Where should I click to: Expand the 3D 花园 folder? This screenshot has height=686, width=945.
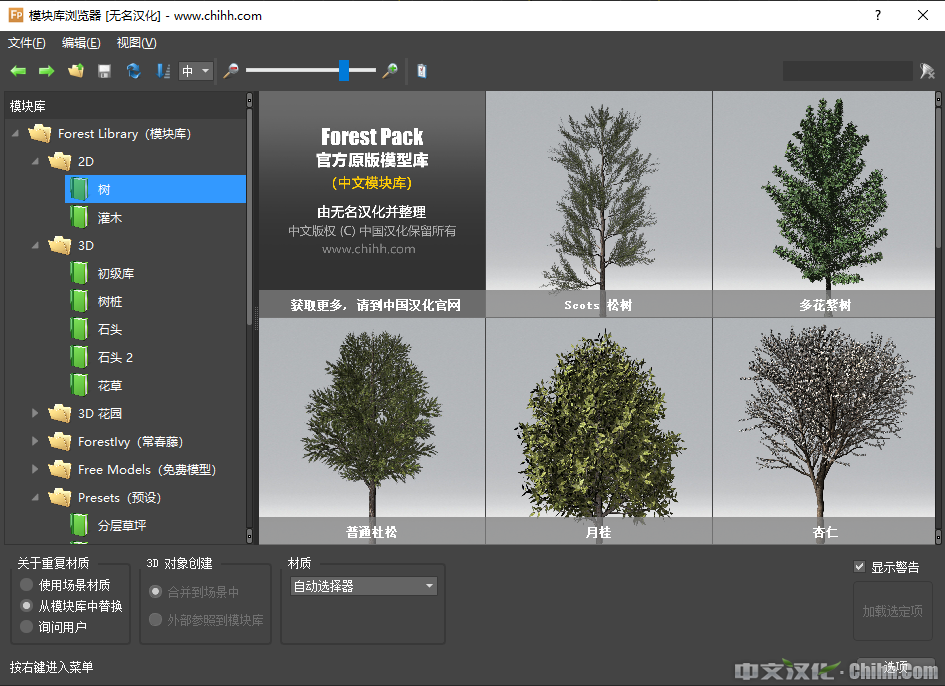click(36, 413)
